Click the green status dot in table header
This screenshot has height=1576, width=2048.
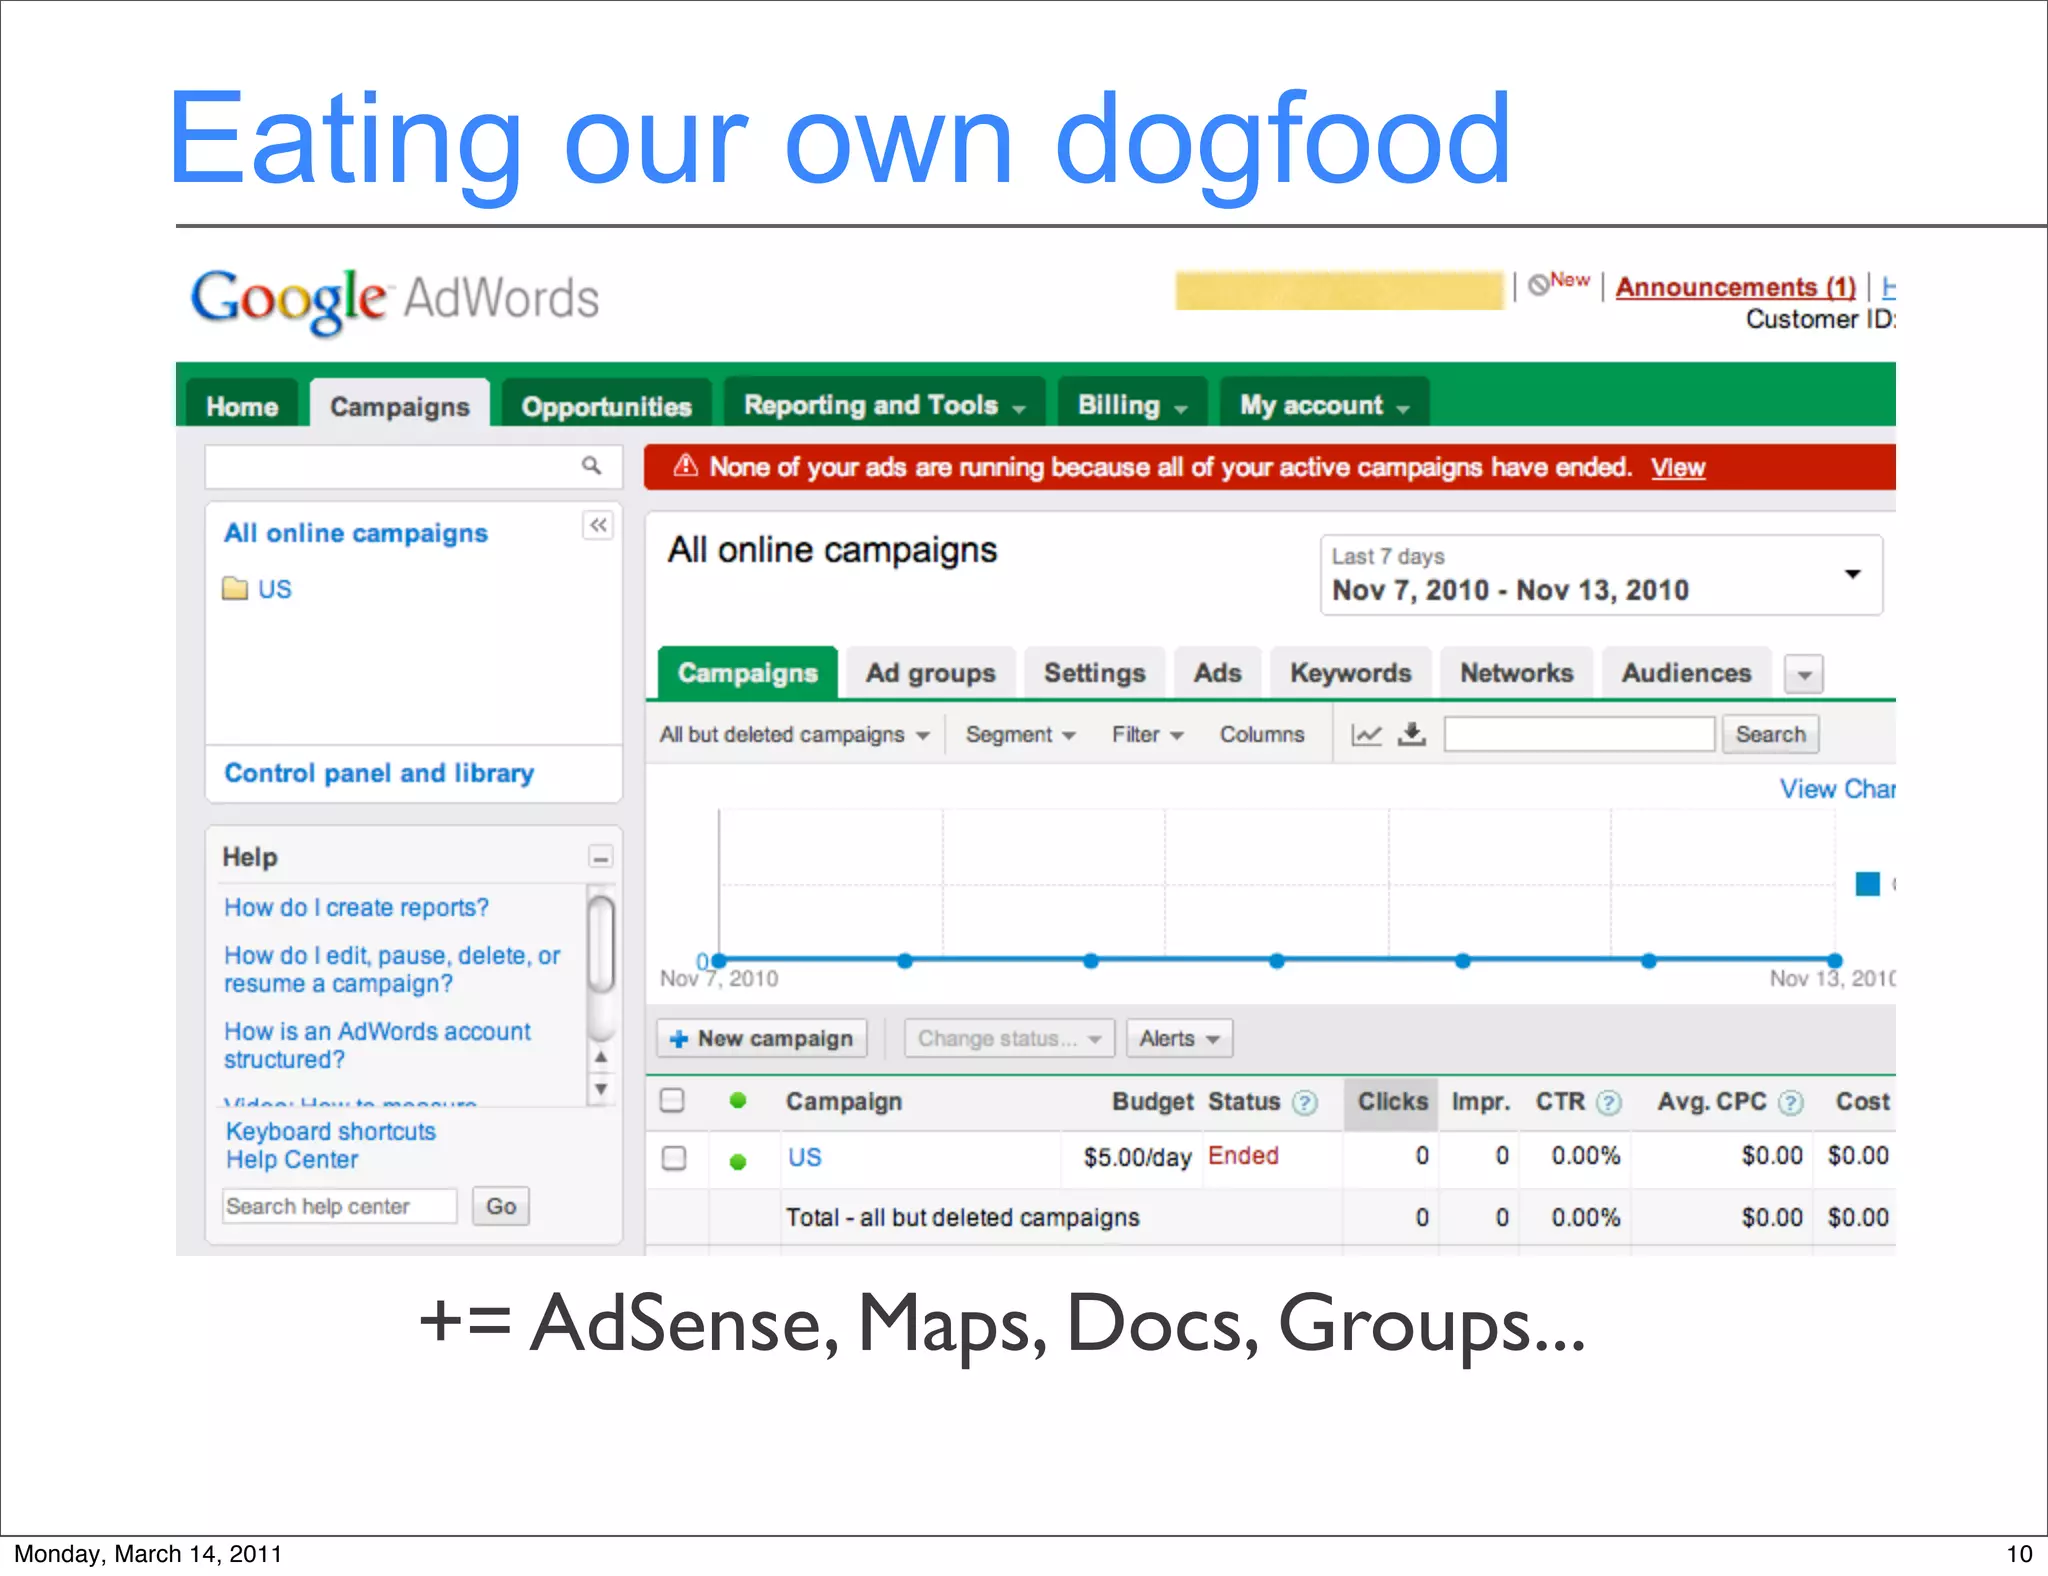(x=738, y=1100)
